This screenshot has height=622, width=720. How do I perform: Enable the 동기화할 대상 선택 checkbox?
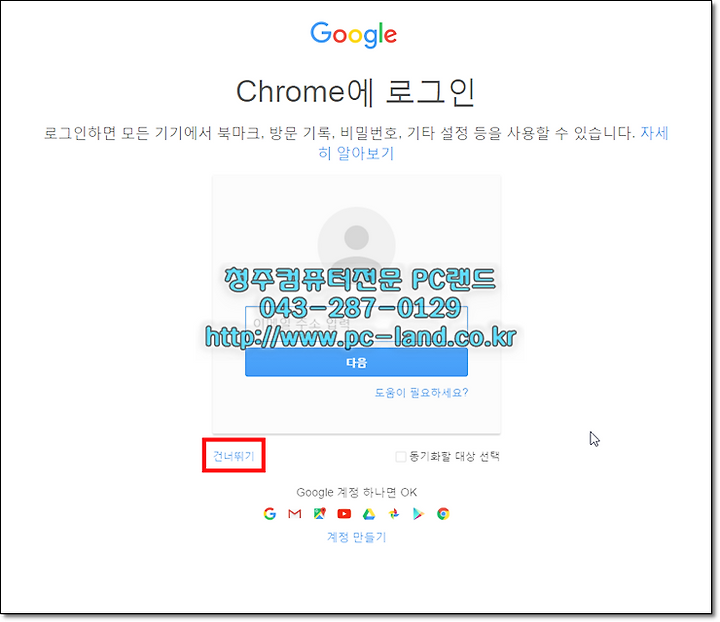click(400, 456)
